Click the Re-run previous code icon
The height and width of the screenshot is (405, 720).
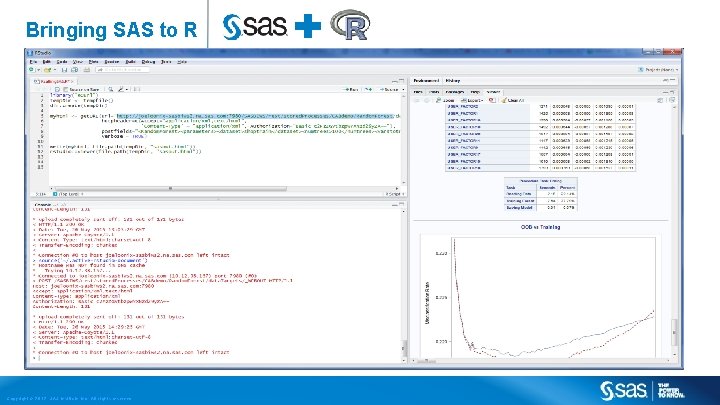368,89
